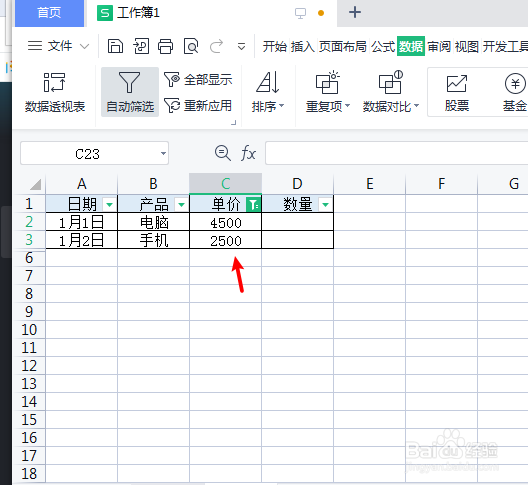Toggle 自动筛选 auto filter

pos(130,92)
